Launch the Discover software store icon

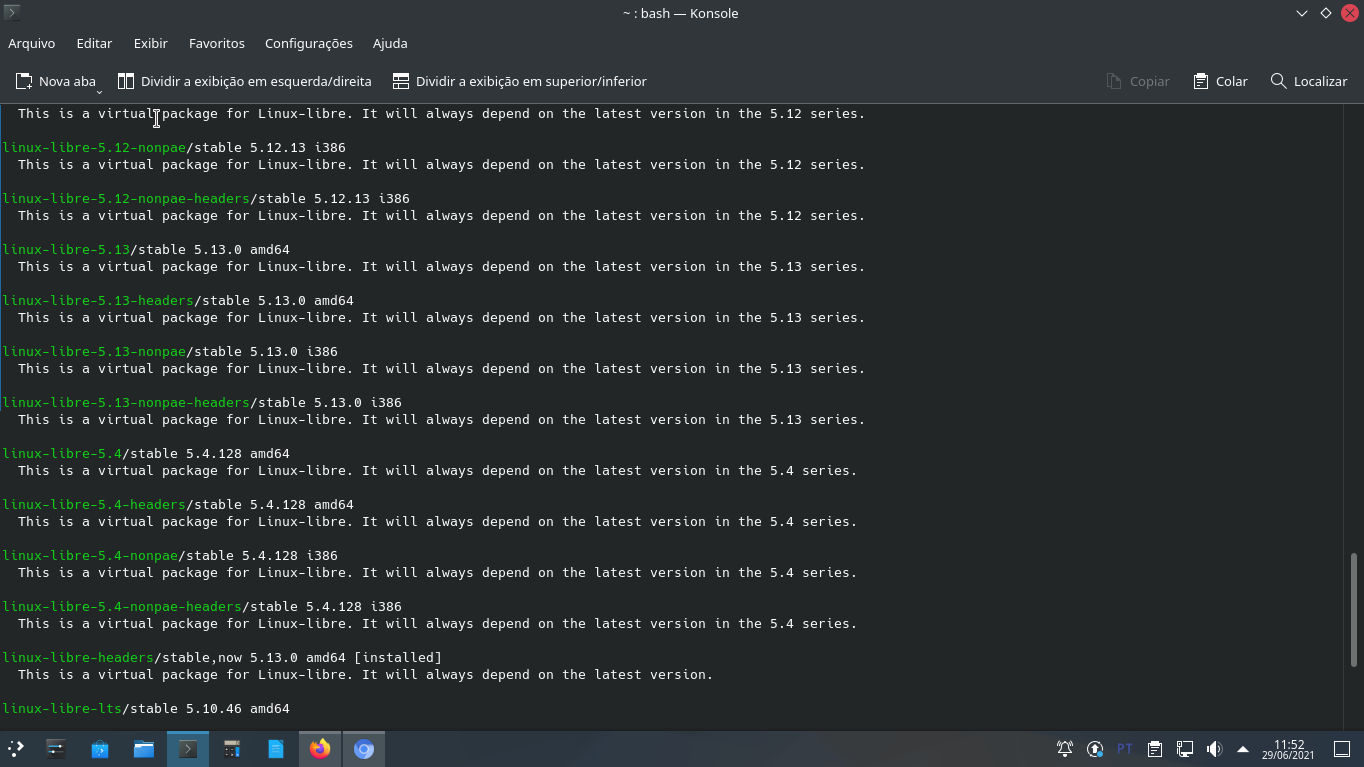[x=99, y=748]
